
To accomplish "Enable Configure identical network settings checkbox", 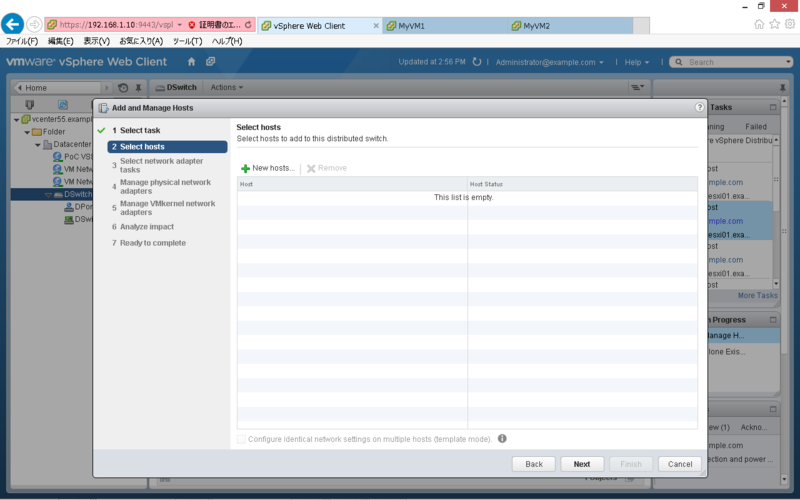I will 241,439.
